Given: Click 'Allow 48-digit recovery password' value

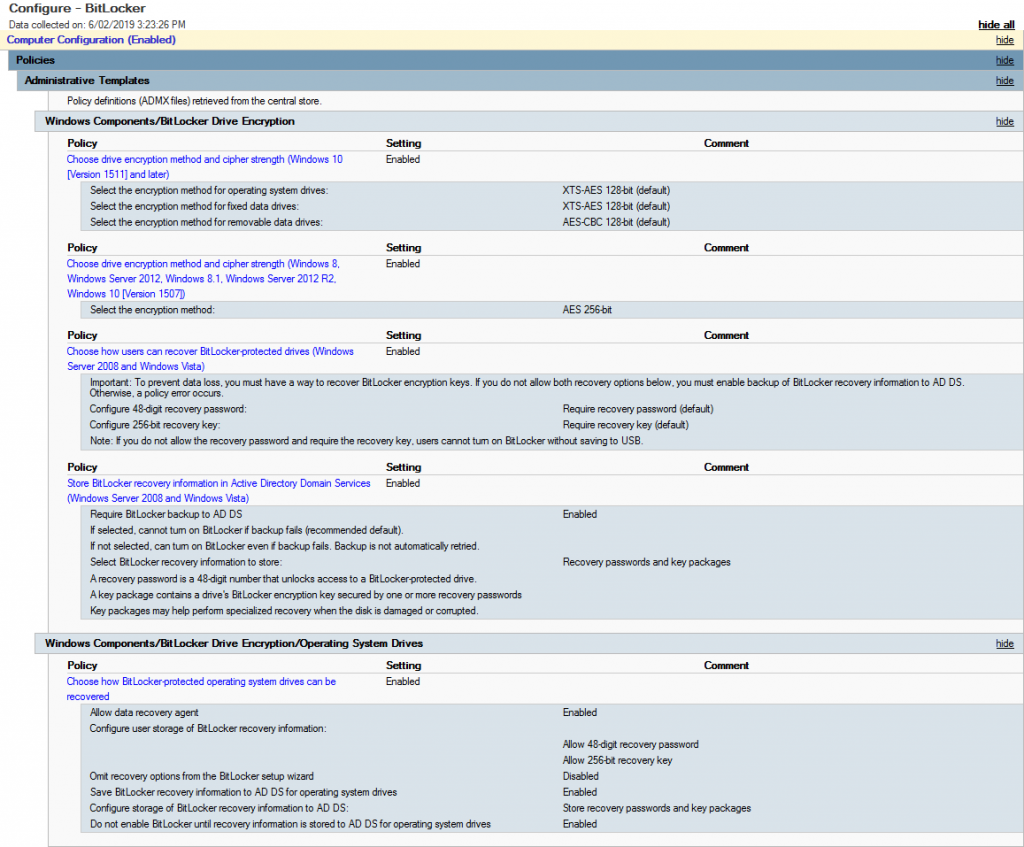Looking at the screenshot, I should (630, 744).
